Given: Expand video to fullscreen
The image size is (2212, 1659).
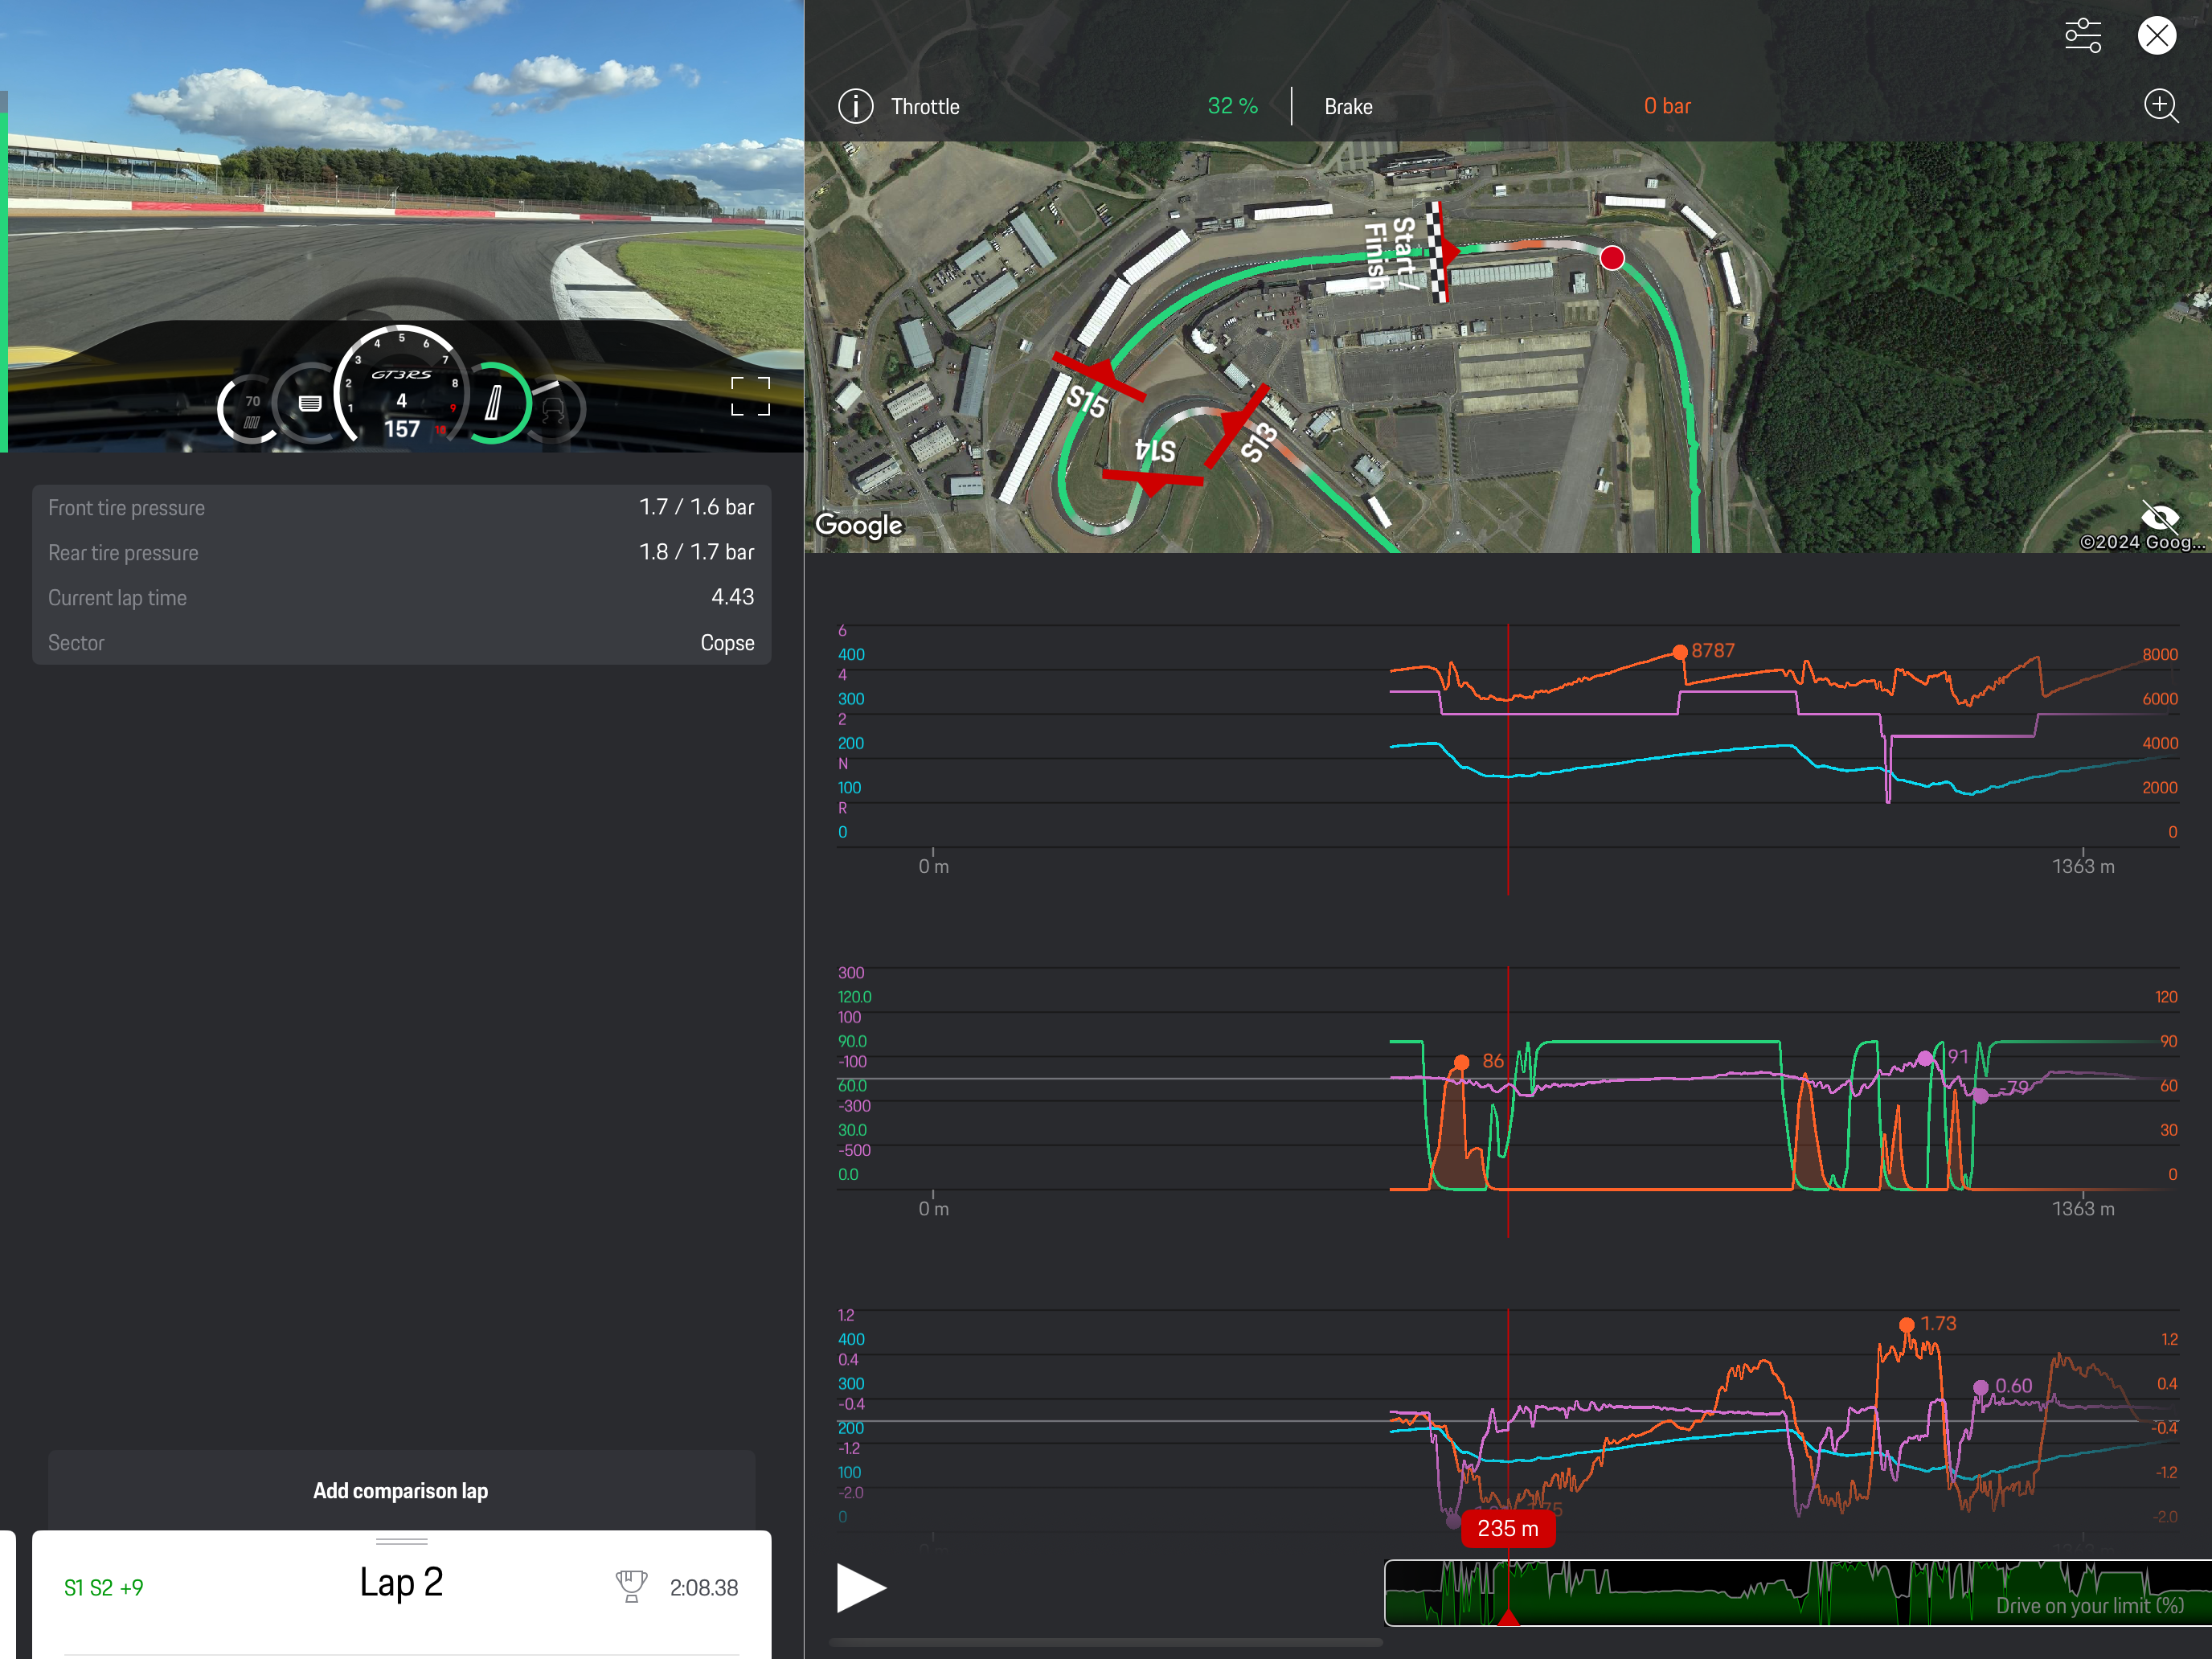Looking at the screenshot, I should 750,396.
